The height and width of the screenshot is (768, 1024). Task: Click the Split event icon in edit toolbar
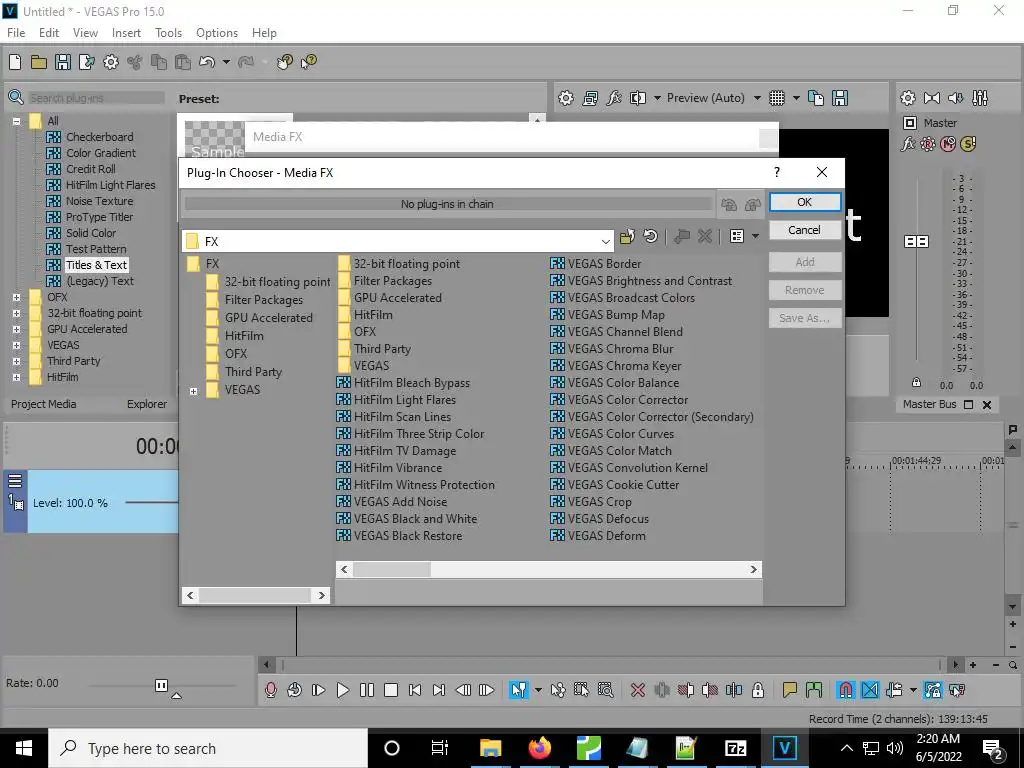point(733,690)
